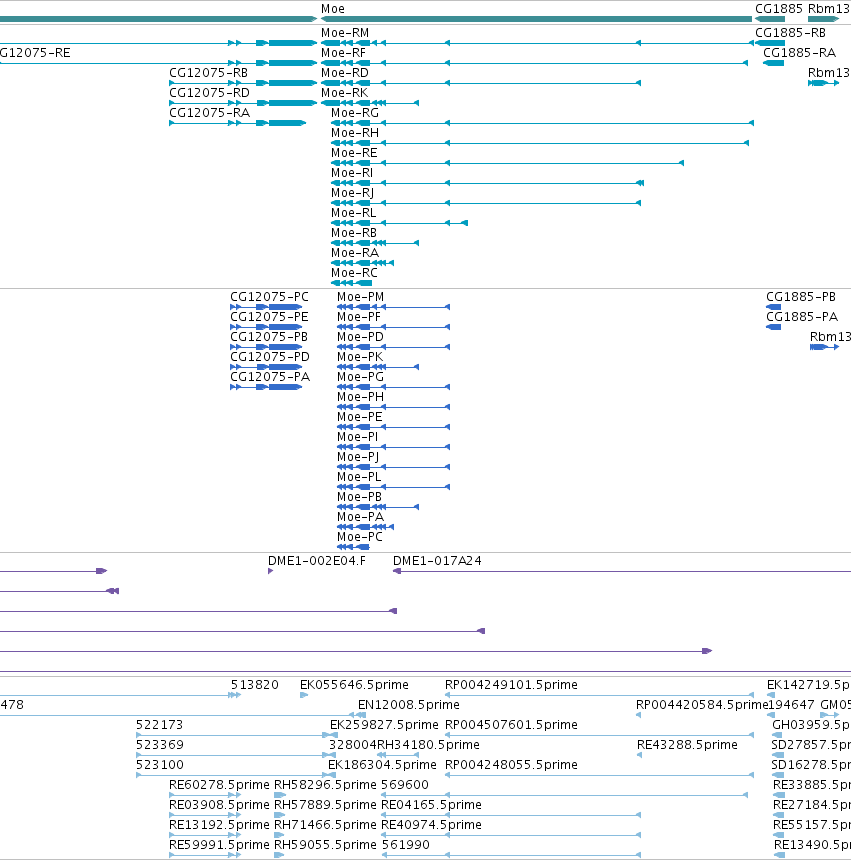Click the RH59055.5prime EST label
The image size is (851, 860).
pos(325,845)
